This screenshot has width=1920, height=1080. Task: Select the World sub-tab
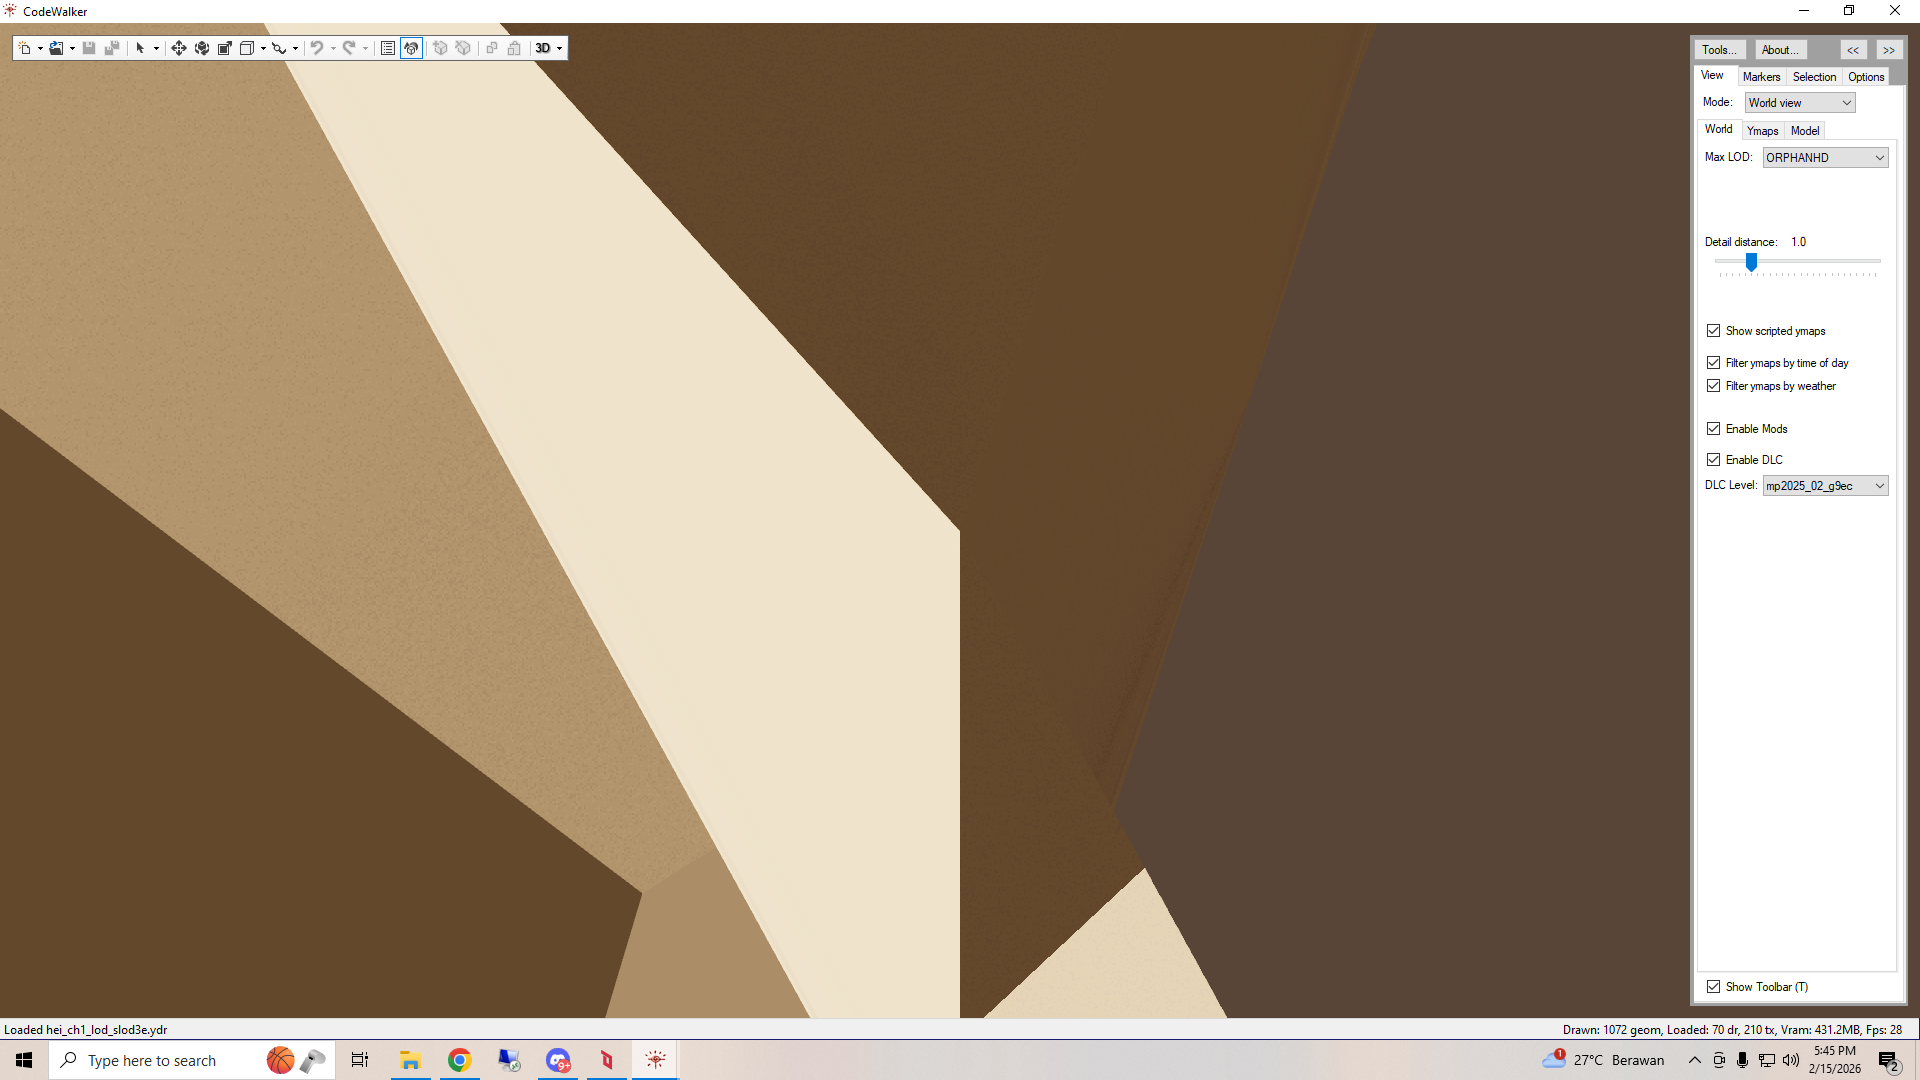(x=1719, y=130)
